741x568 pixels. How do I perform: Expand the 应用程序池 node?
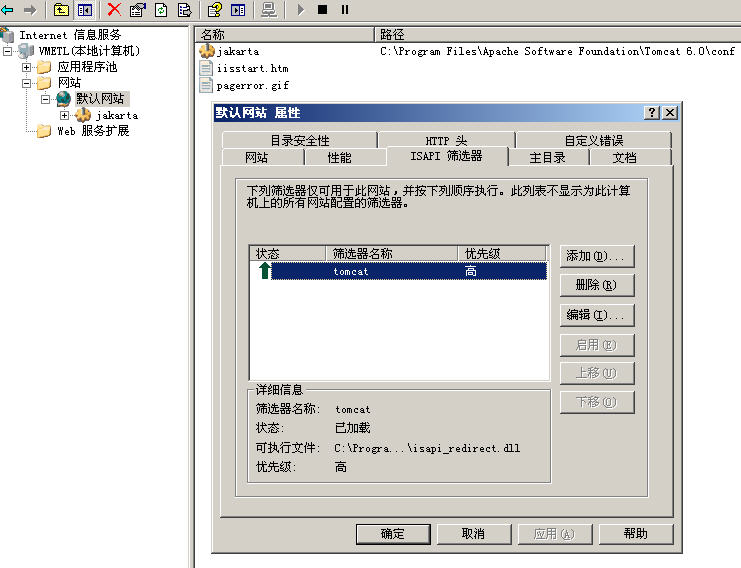pyautogui.click(x=26, y=67)
